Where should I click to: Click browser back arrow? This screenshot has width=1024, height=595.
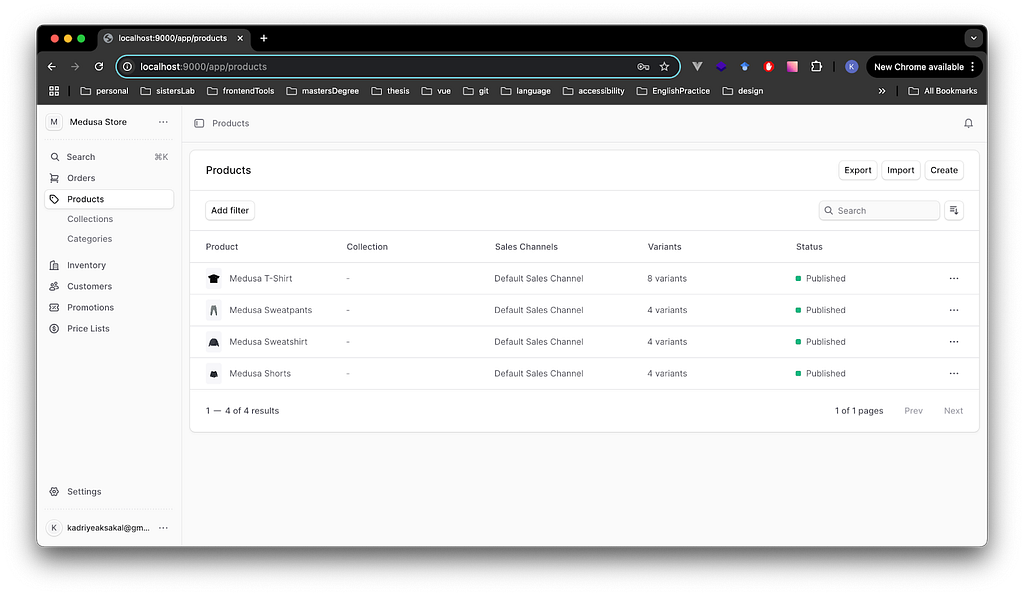pos(52,67)
